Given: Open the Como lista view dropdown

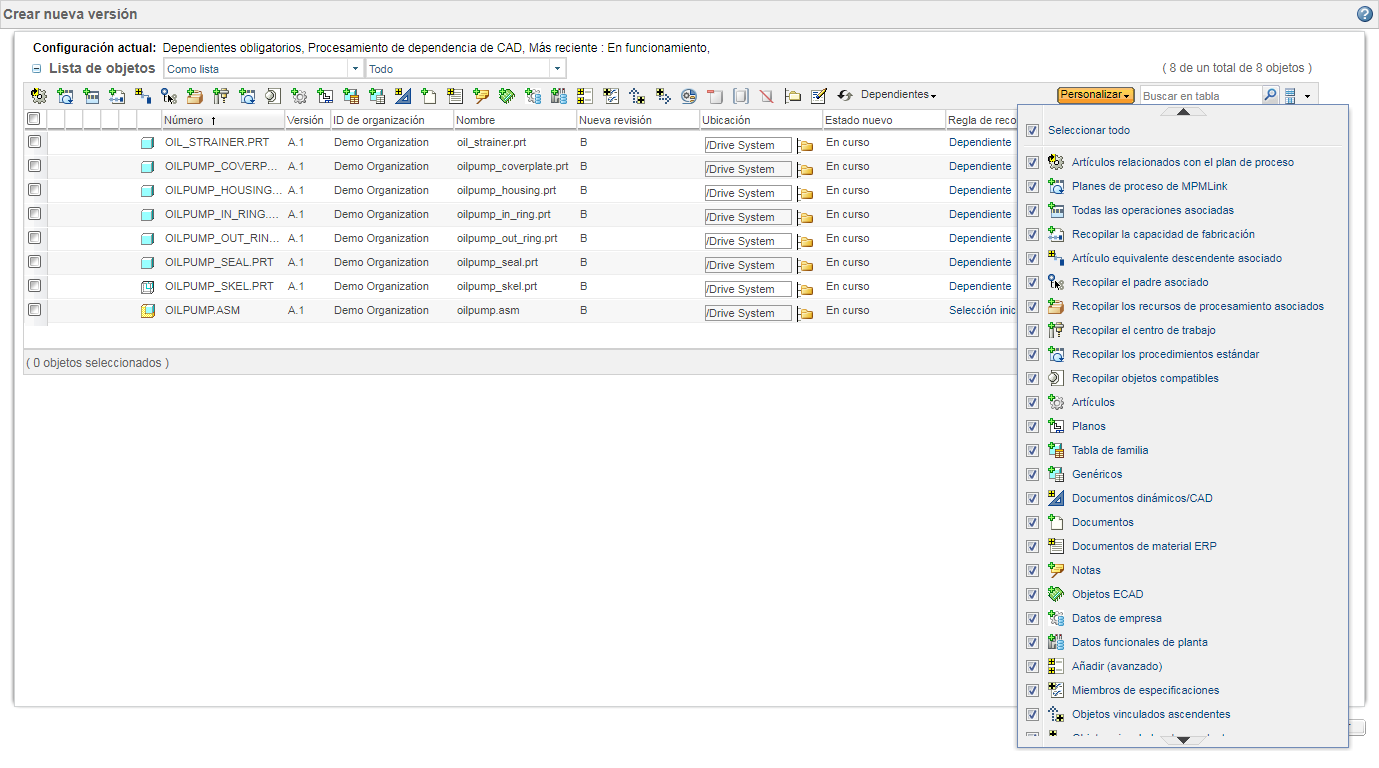Looking at the screenshot, I should tap(354, 69).
